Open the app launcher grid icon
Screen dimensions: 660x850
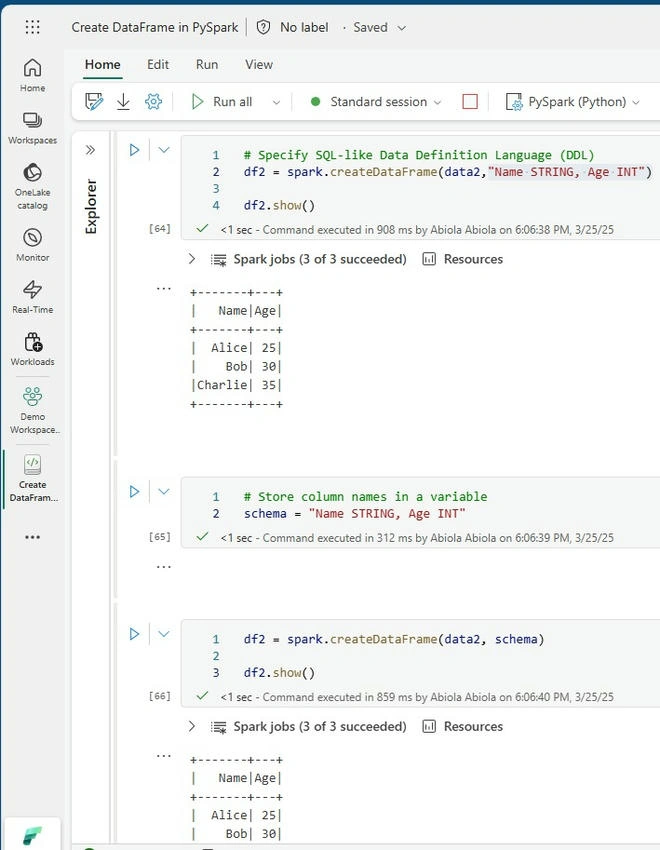(33, 27)
